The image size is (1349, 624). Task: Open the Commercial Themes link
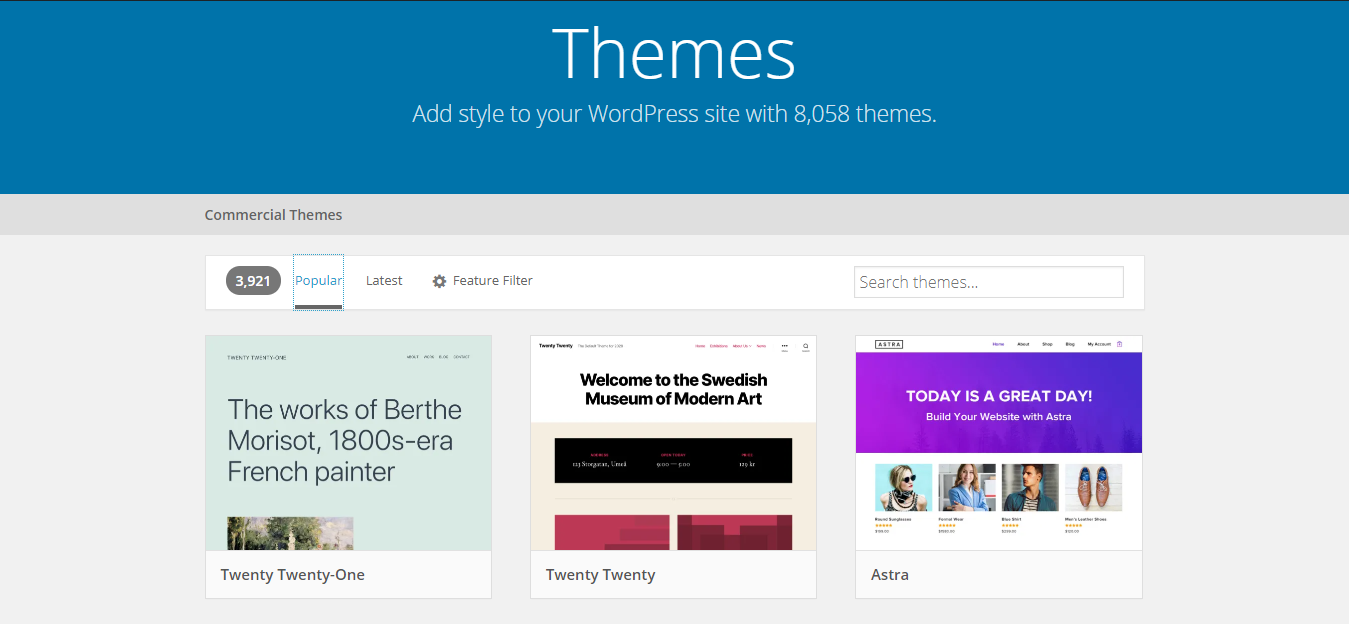pyautogui.click(x=273, y=215)
